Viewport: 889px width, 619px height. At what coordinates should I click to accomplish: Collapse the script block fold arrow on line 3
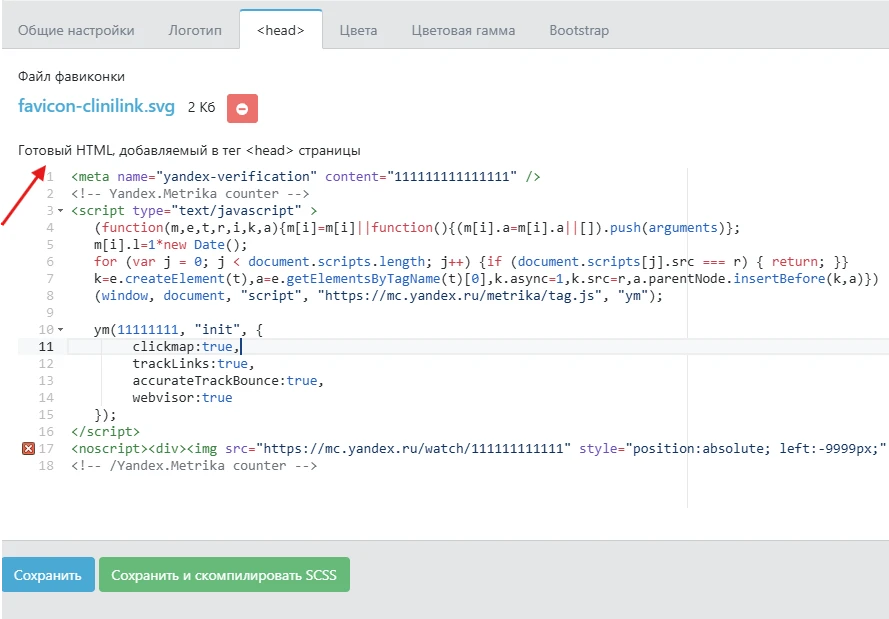pyautogui.click(x=60, y=211)
